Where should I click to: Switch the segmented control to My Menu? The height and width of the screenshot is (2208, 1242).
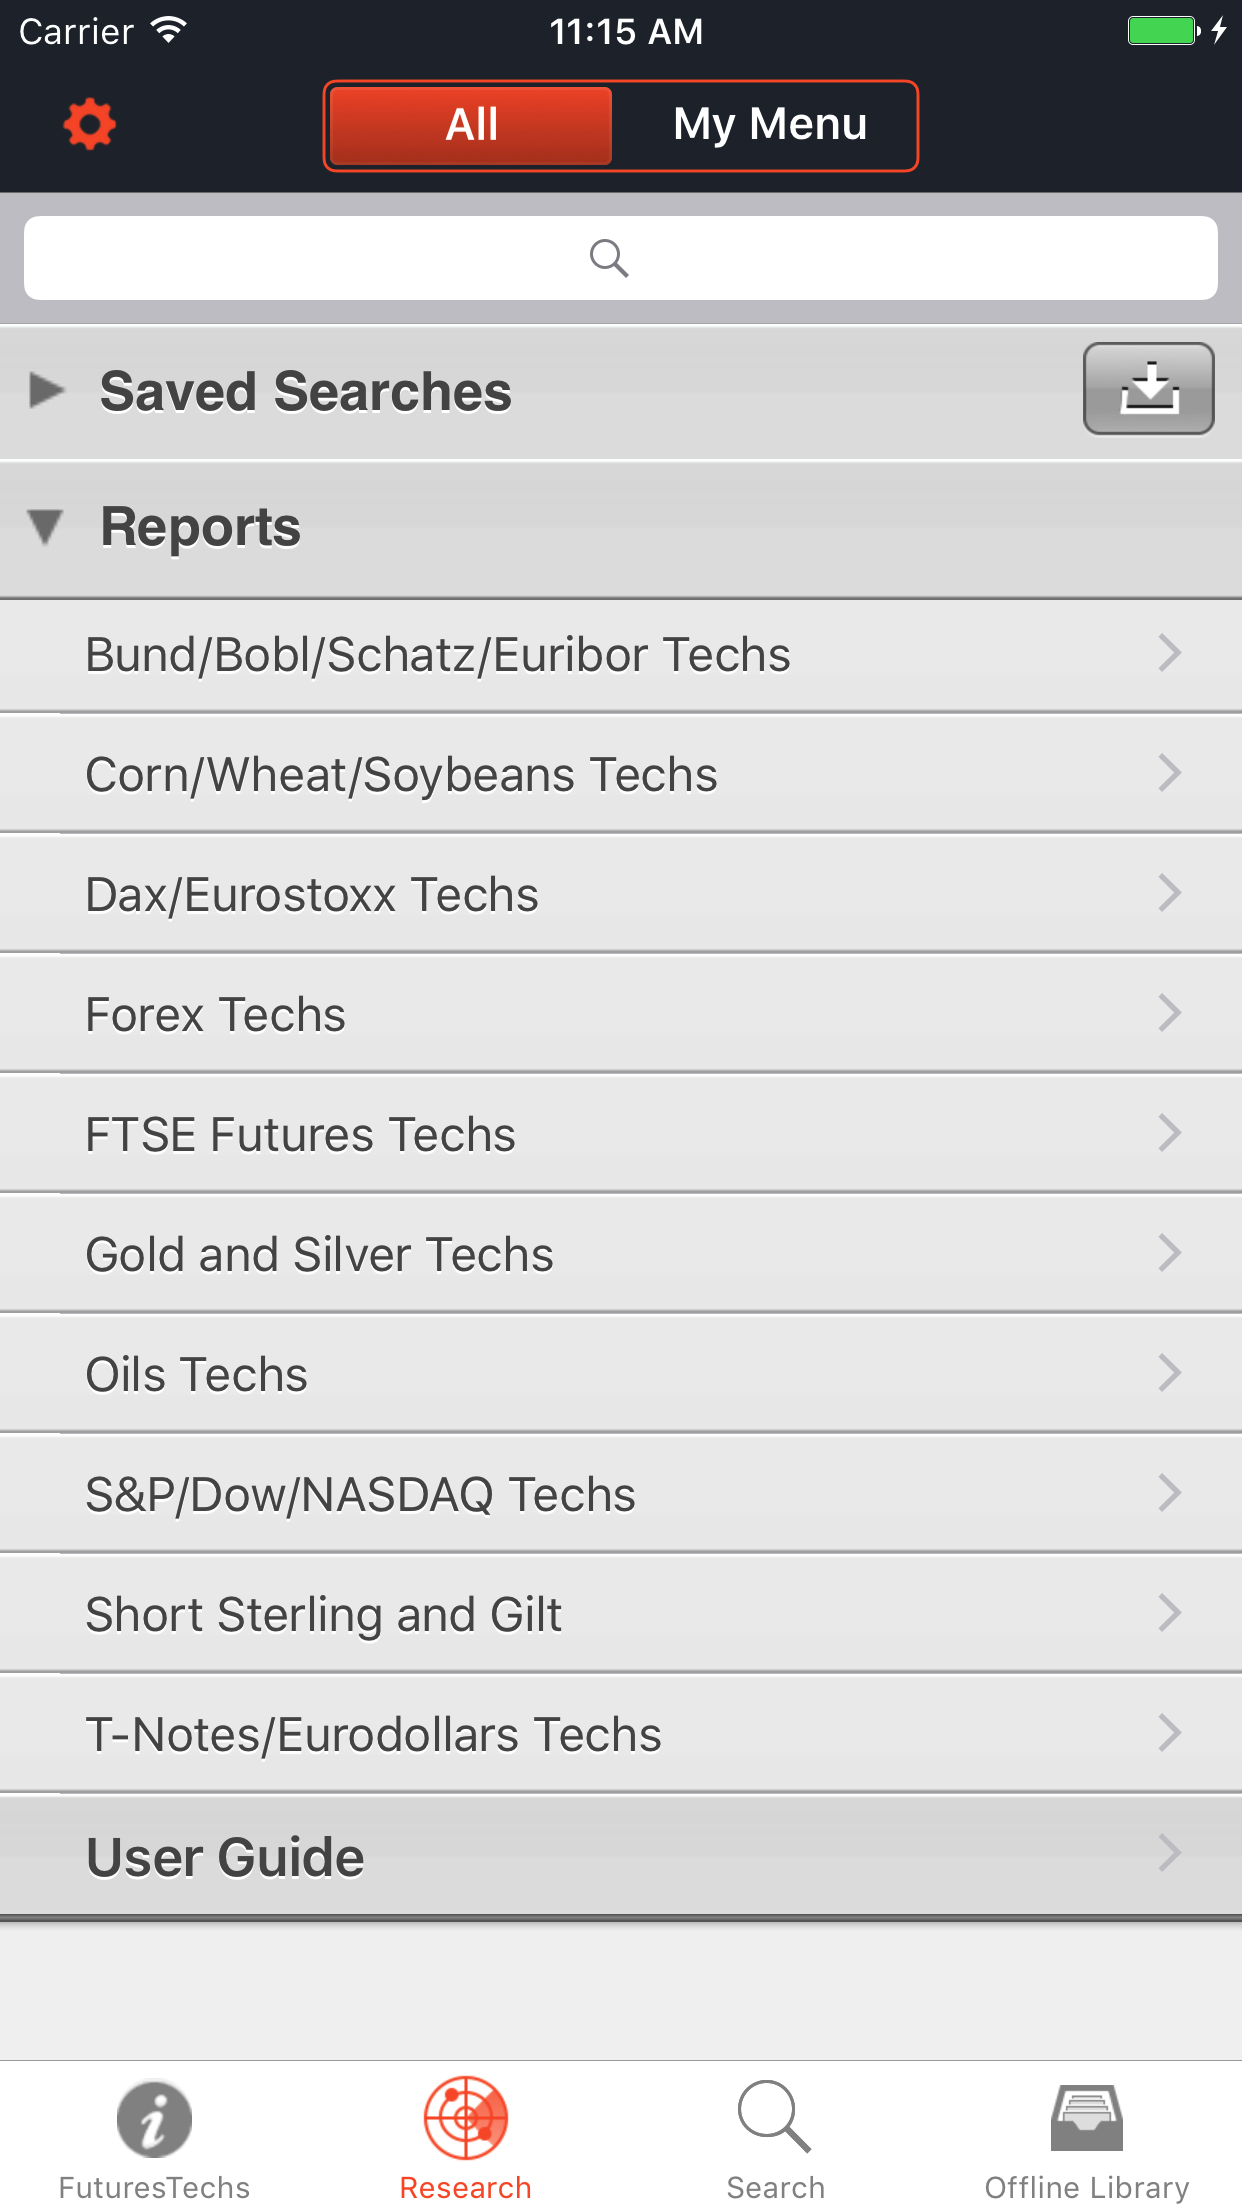[769, 126]
